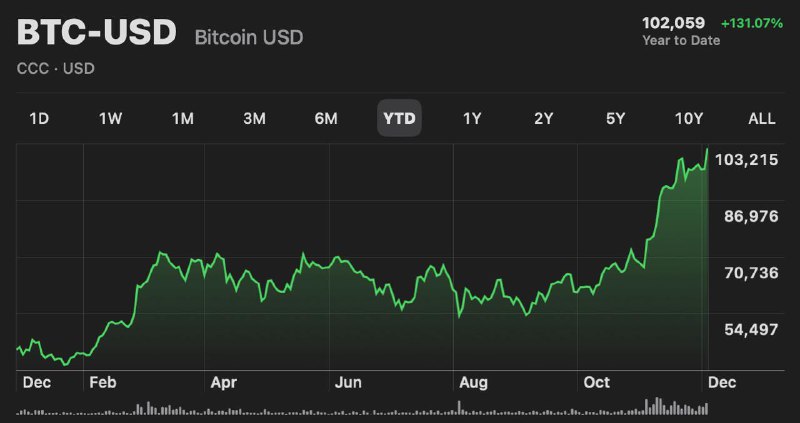Image resolution: width=800 pixels, height=423 pixels.
Task: Click the Aug label on the x-axis
Action: tap(471, 382)
